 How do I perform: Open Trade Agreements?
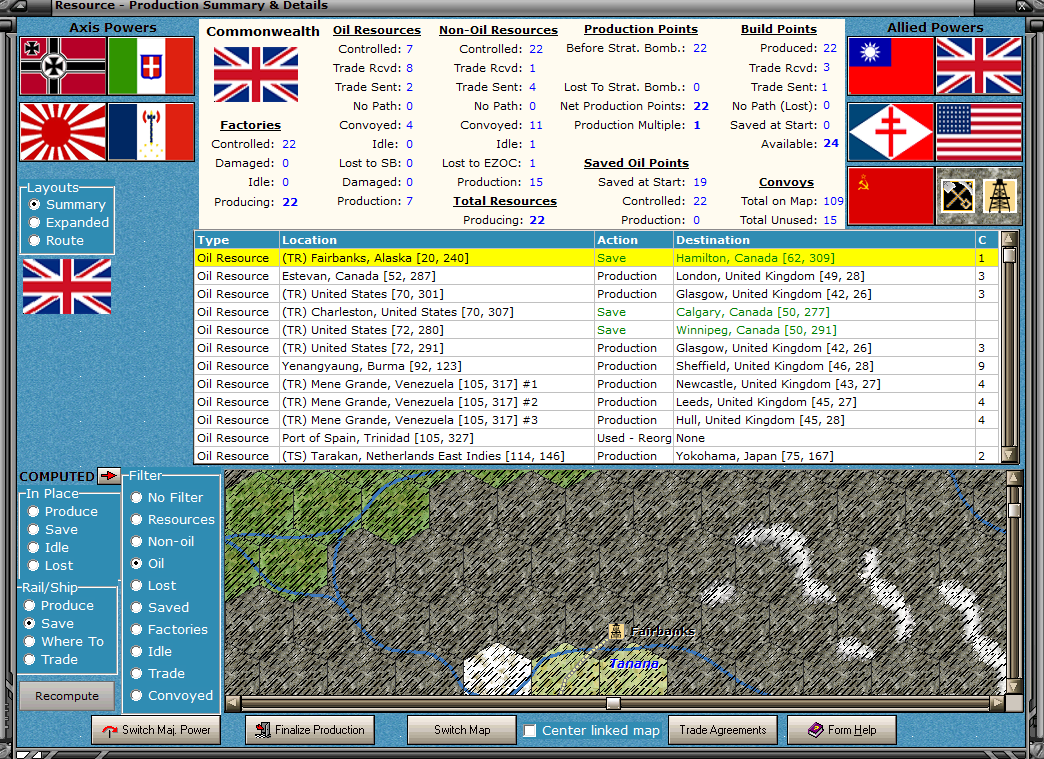(722, 730)
